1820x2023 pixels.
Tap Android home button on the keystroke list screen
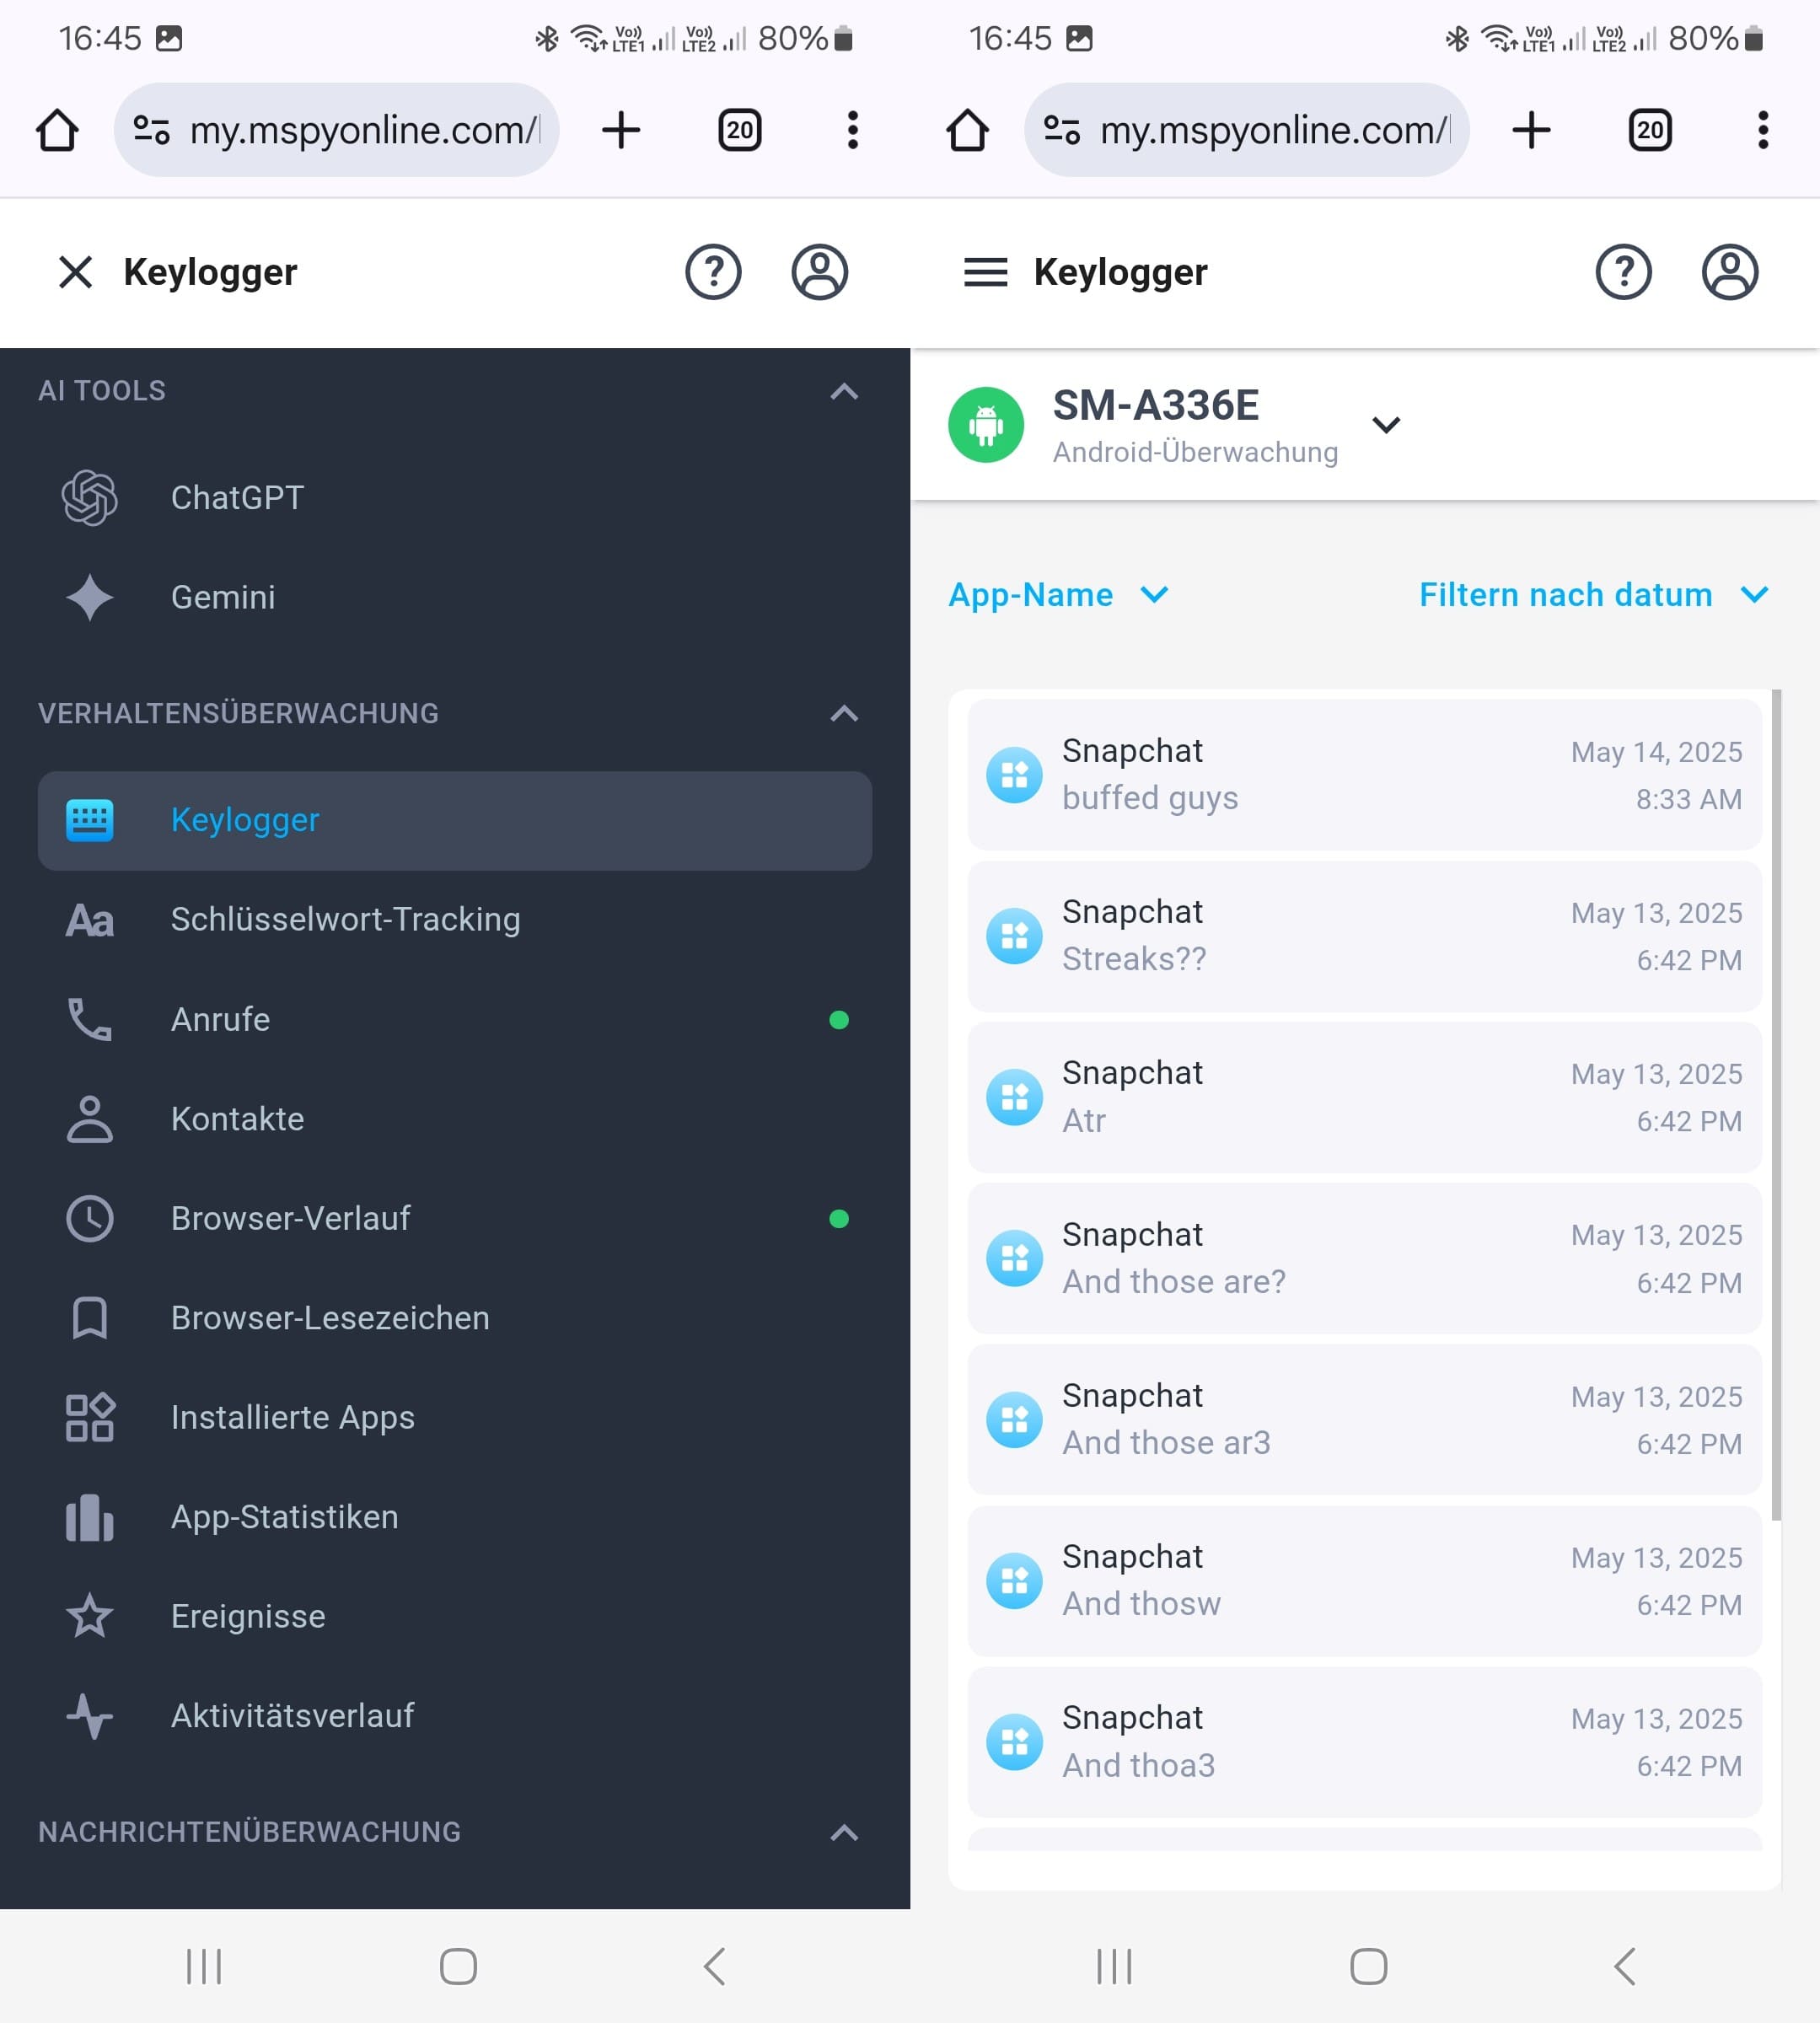click(x=1368, y=1966)
